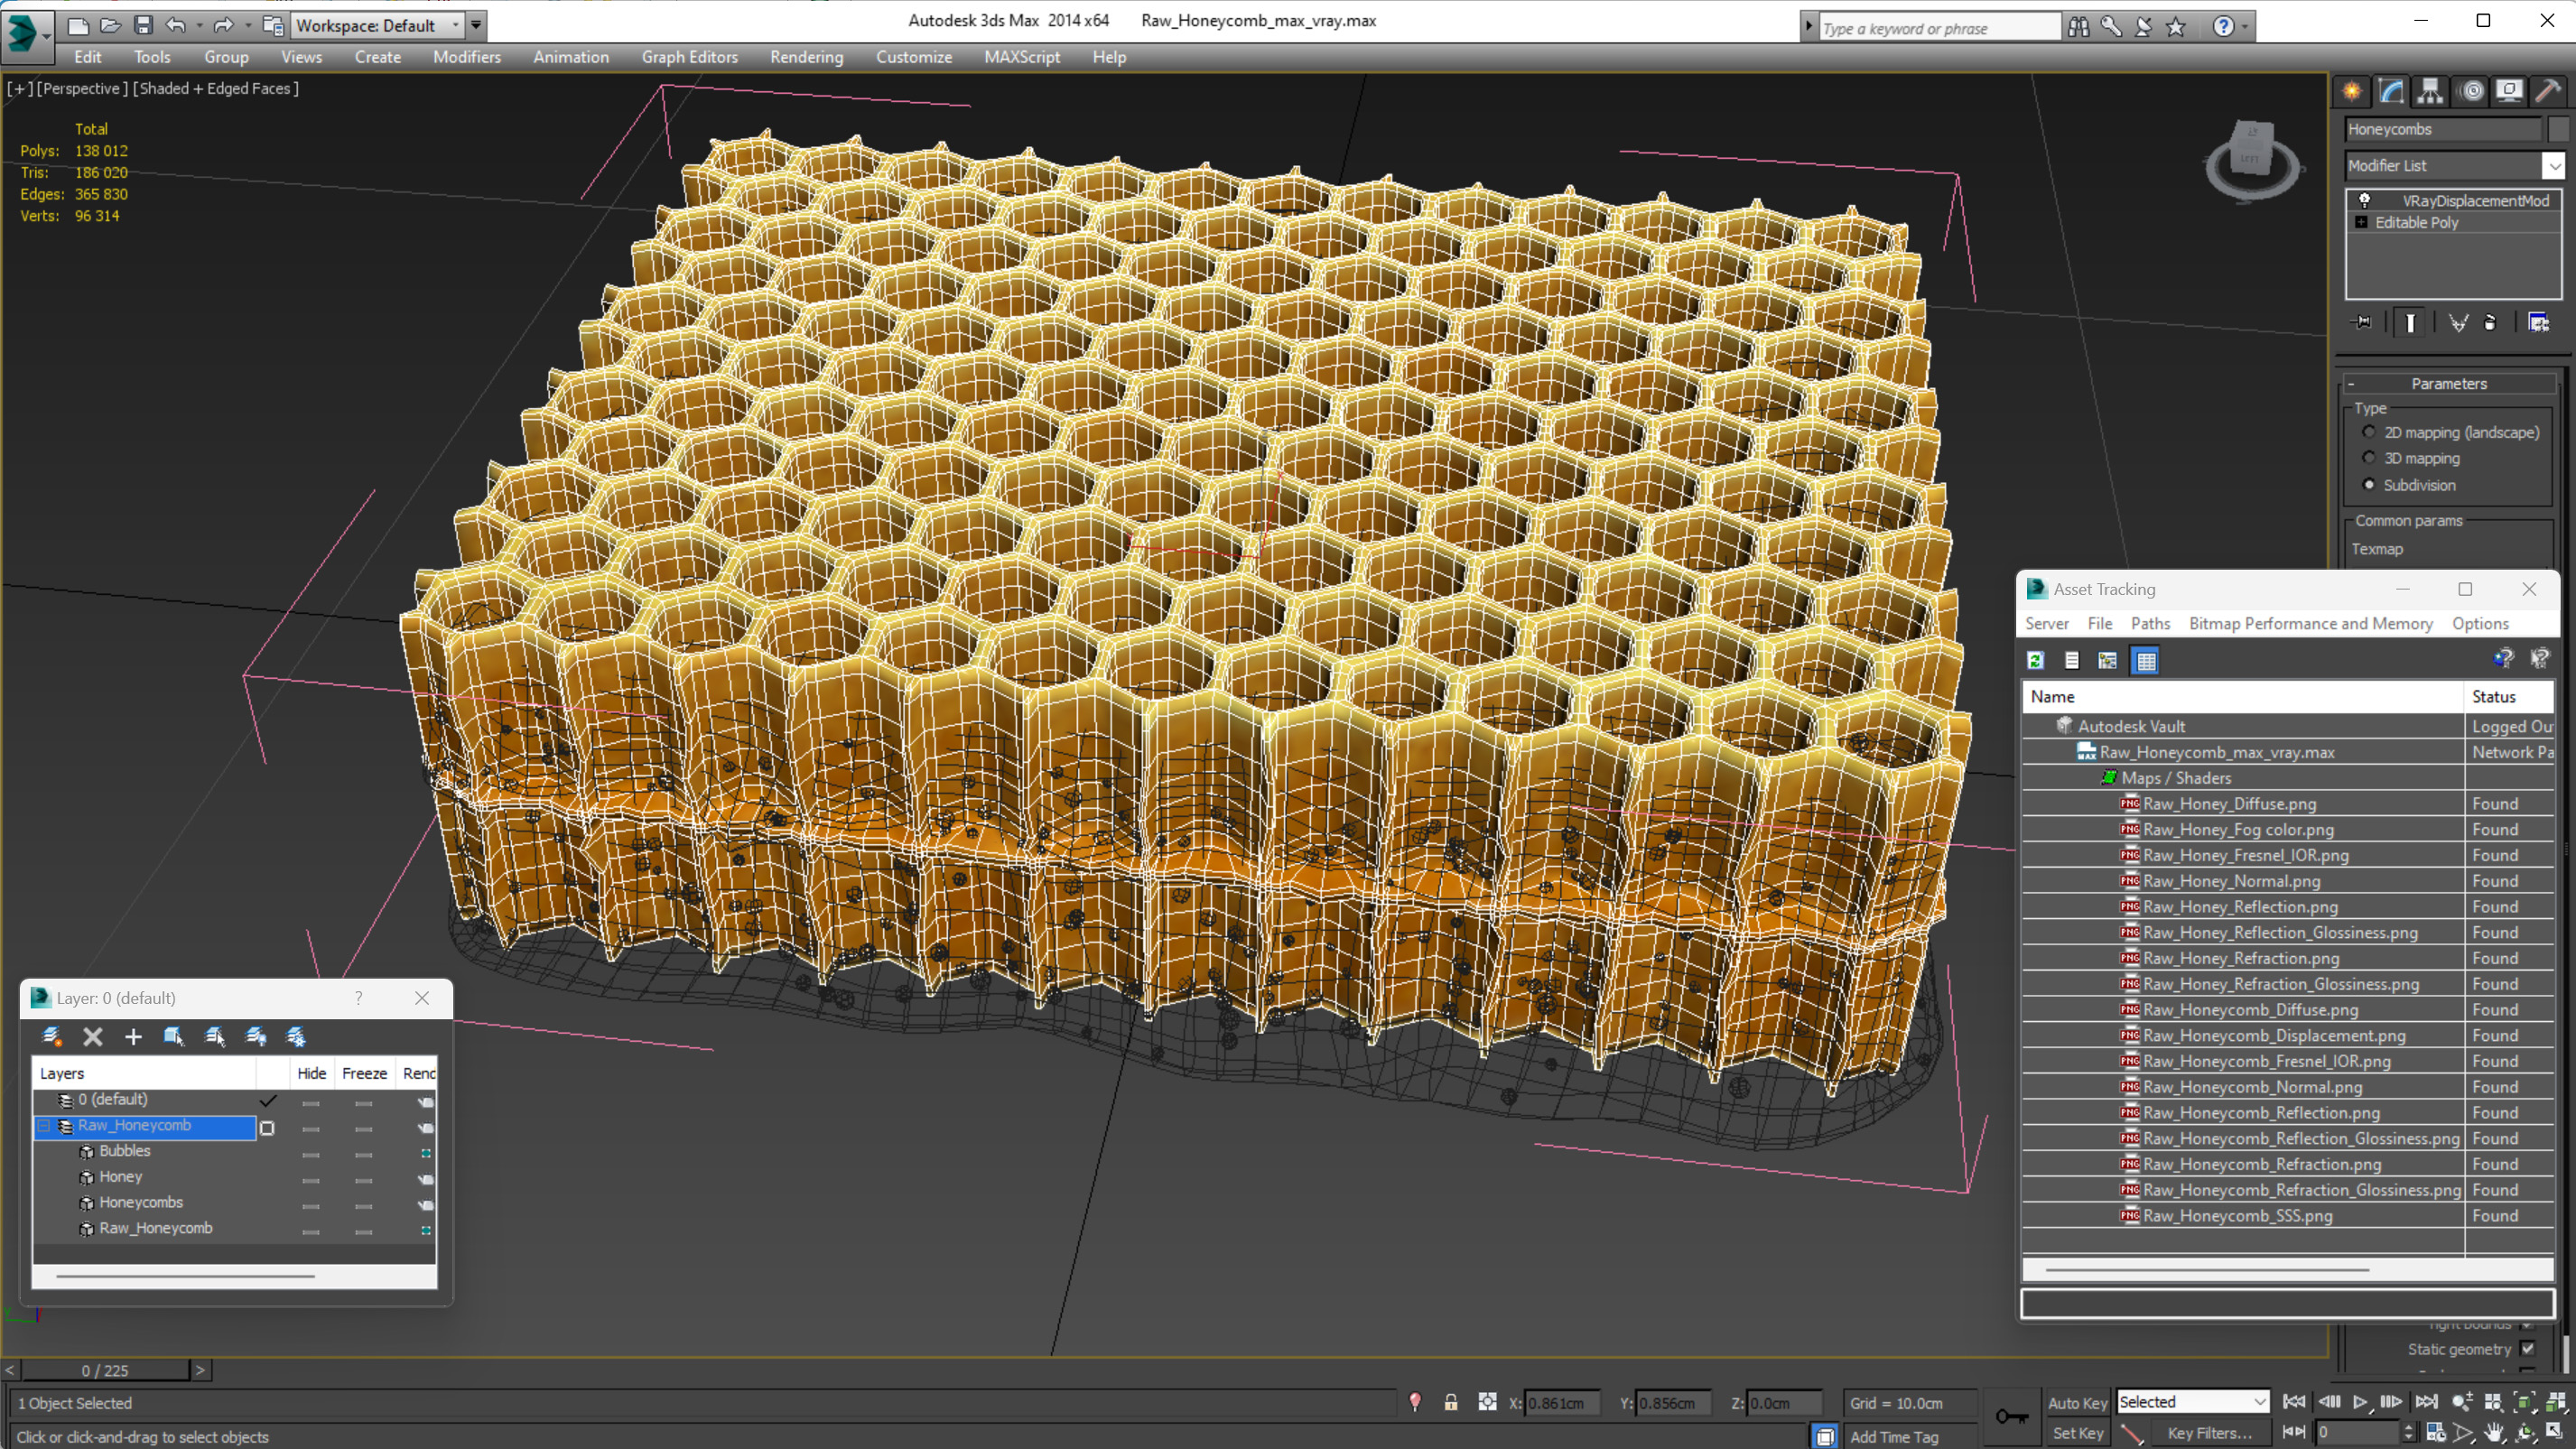Open the Motion command panel tab
Image resolution: width=2576 pixels, height=1449 pixels.
[2471, 91]
